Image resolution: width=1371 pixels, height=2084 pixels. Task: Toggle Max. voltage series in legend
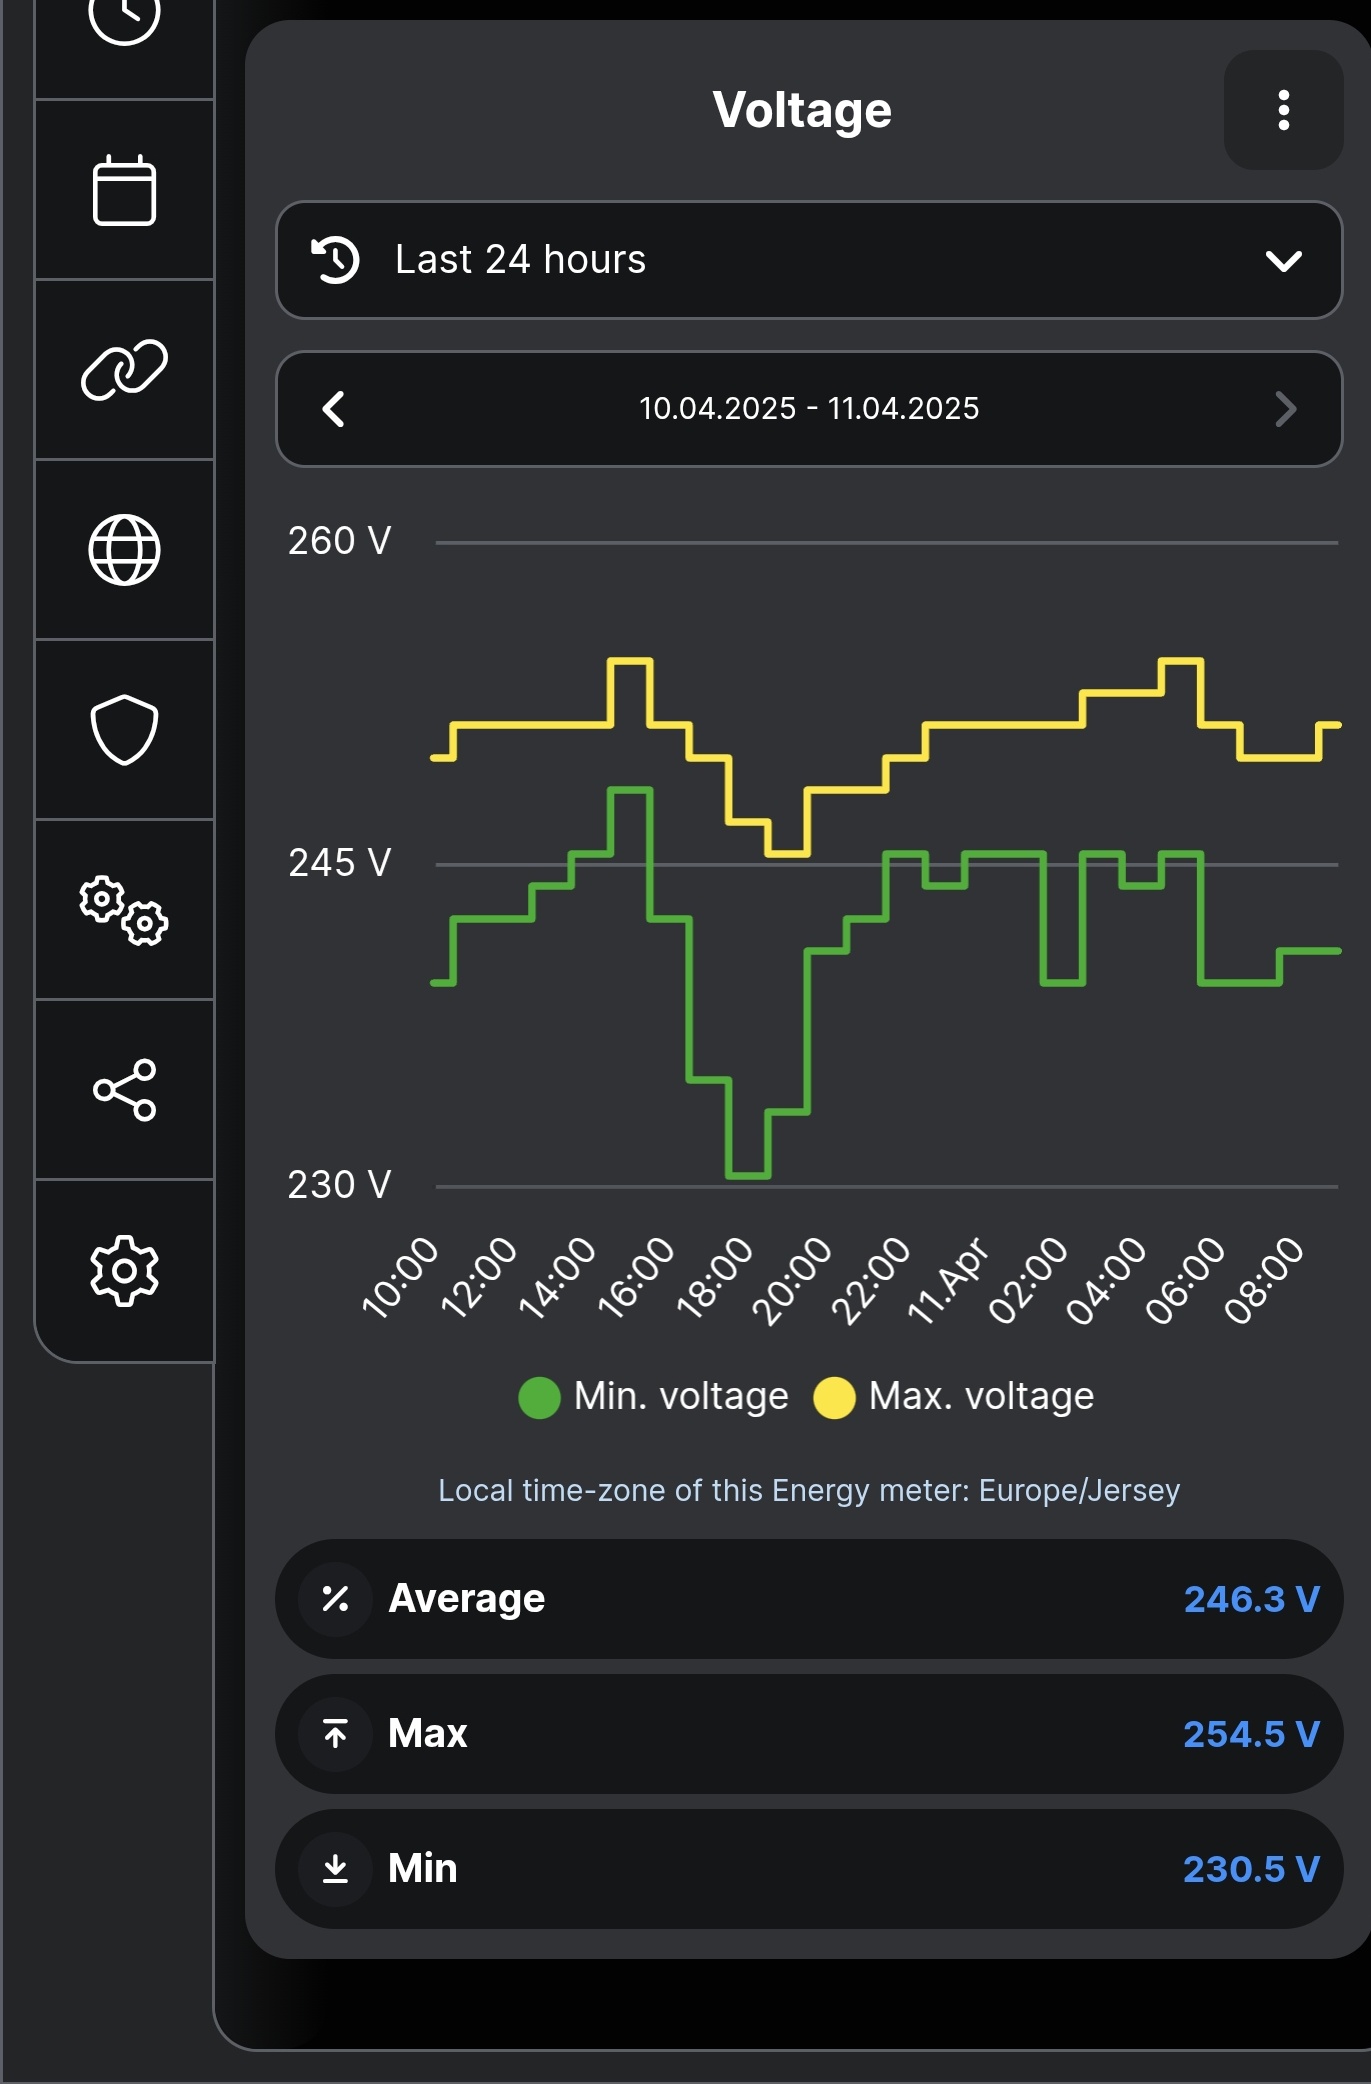point(980,1396)
